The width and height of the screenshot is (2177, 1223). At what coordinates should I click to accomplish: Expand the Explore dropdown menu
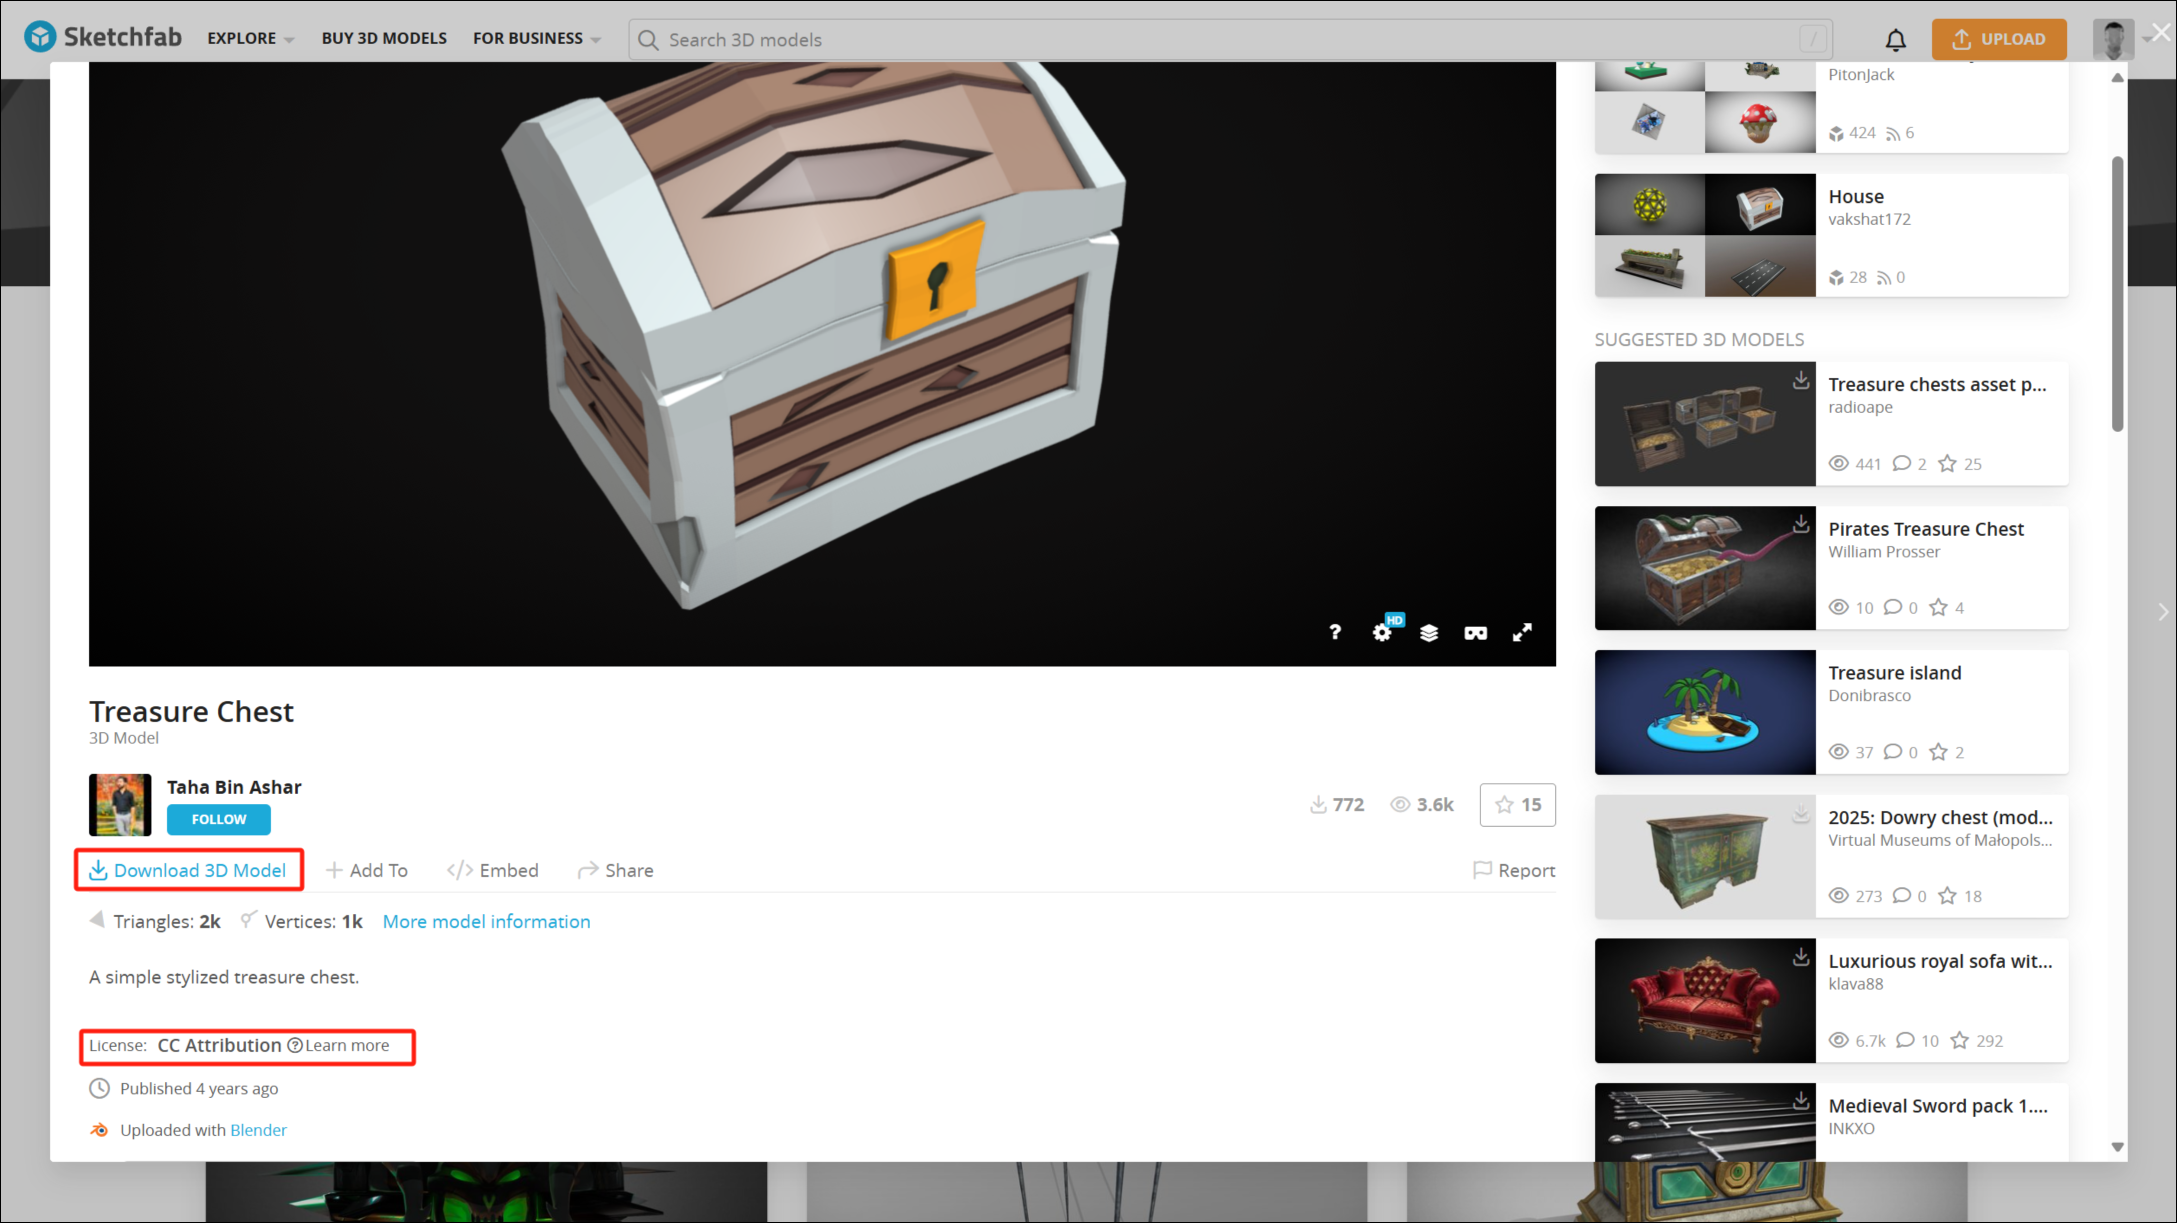coord(250,38)
